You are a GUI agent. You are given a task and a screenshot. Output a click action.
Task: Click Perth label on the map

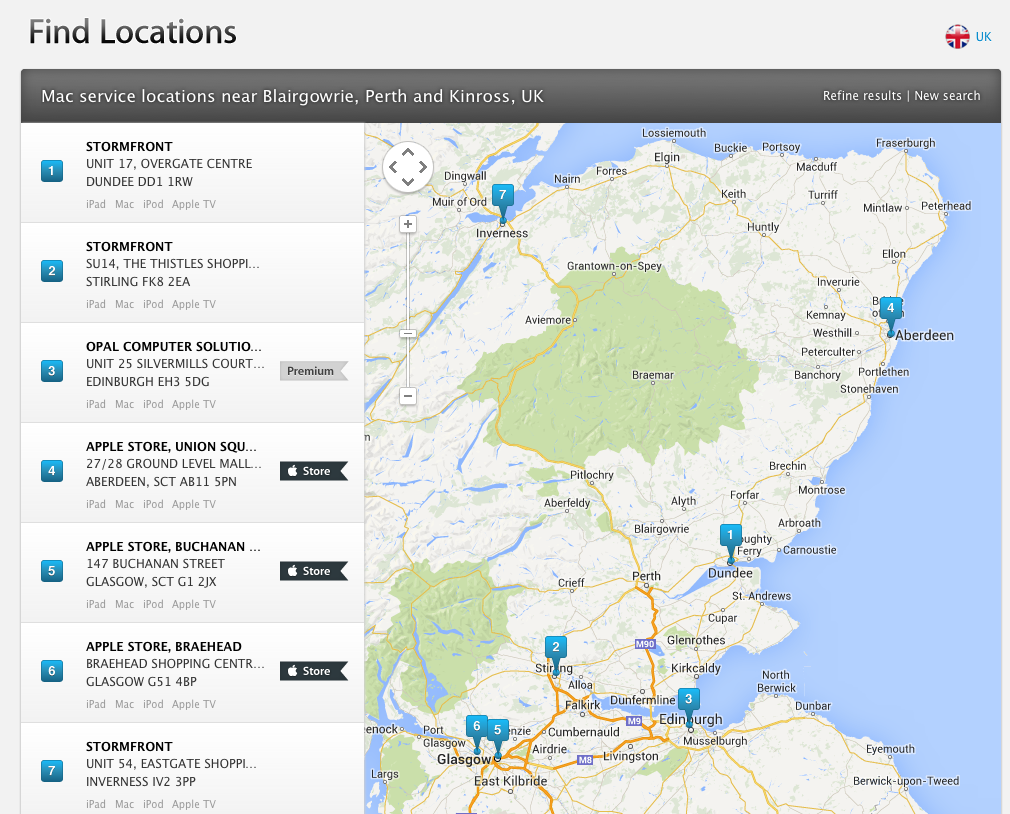pyautogui.click(x=646, y=576)
